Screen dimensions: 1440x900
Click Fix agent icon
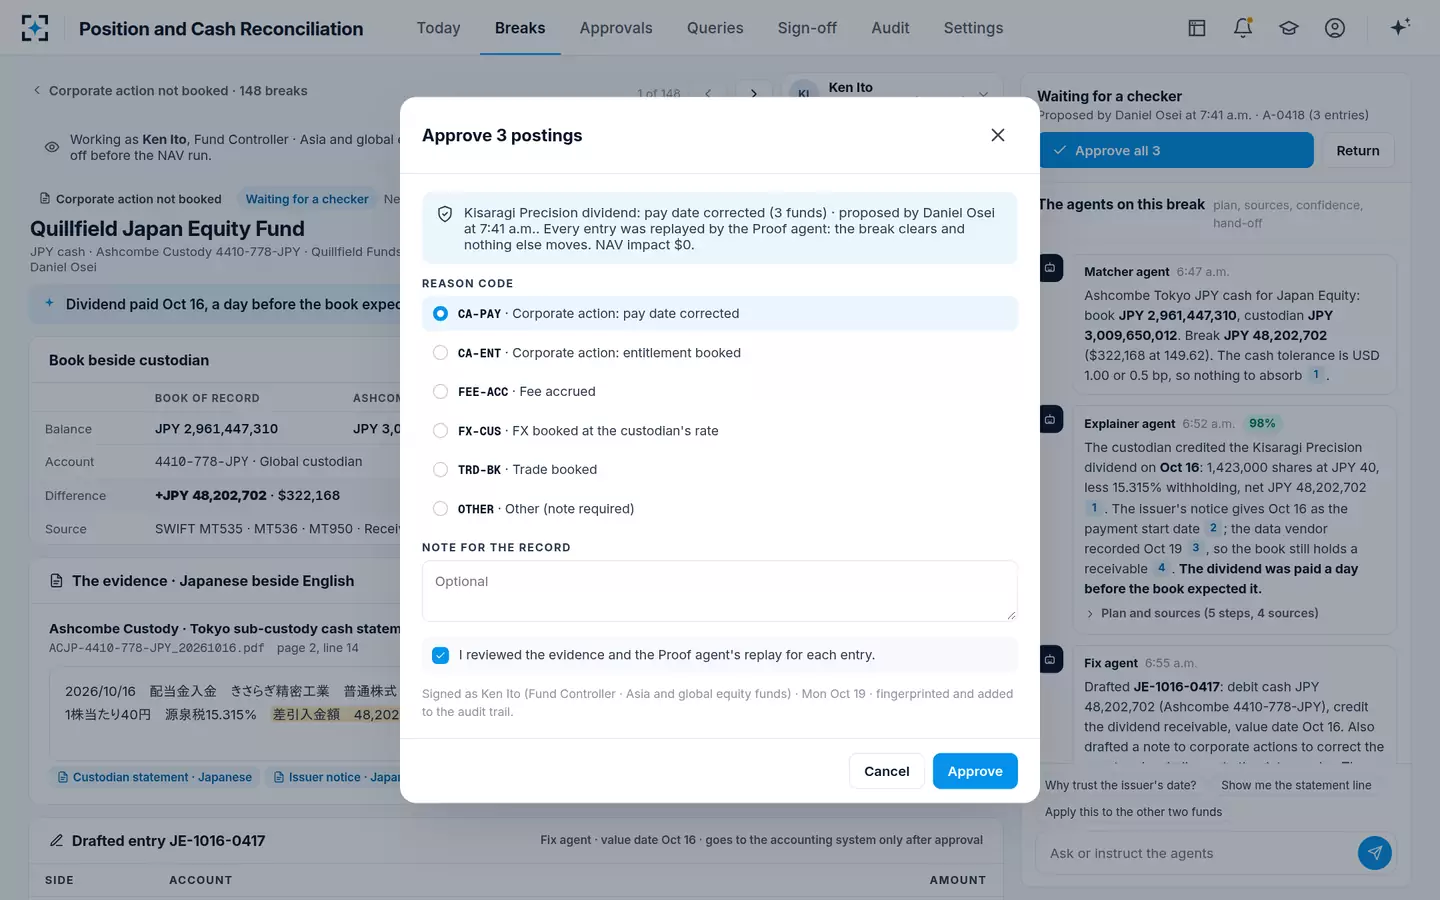tap(1050, 659)
